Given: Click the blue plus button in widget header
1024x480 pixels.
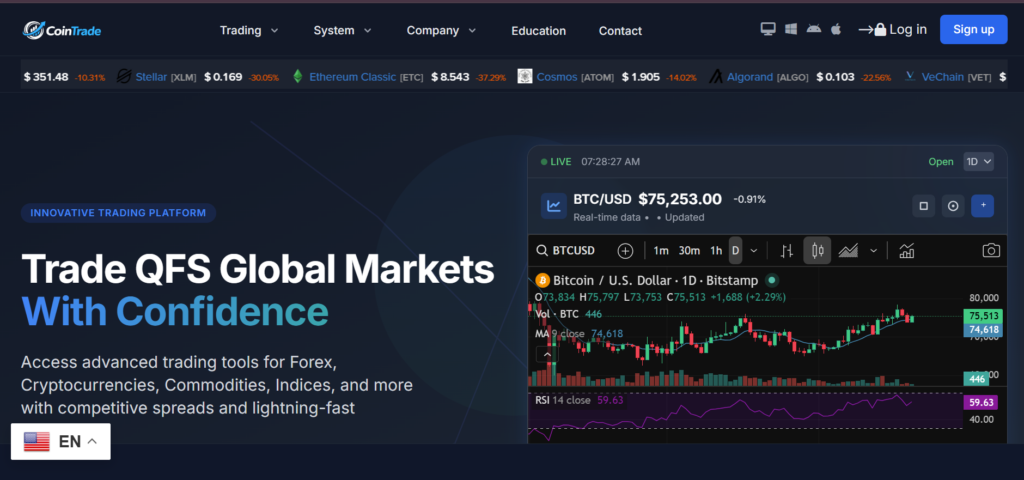Looking at the screenshot, I should click(983, 206).
